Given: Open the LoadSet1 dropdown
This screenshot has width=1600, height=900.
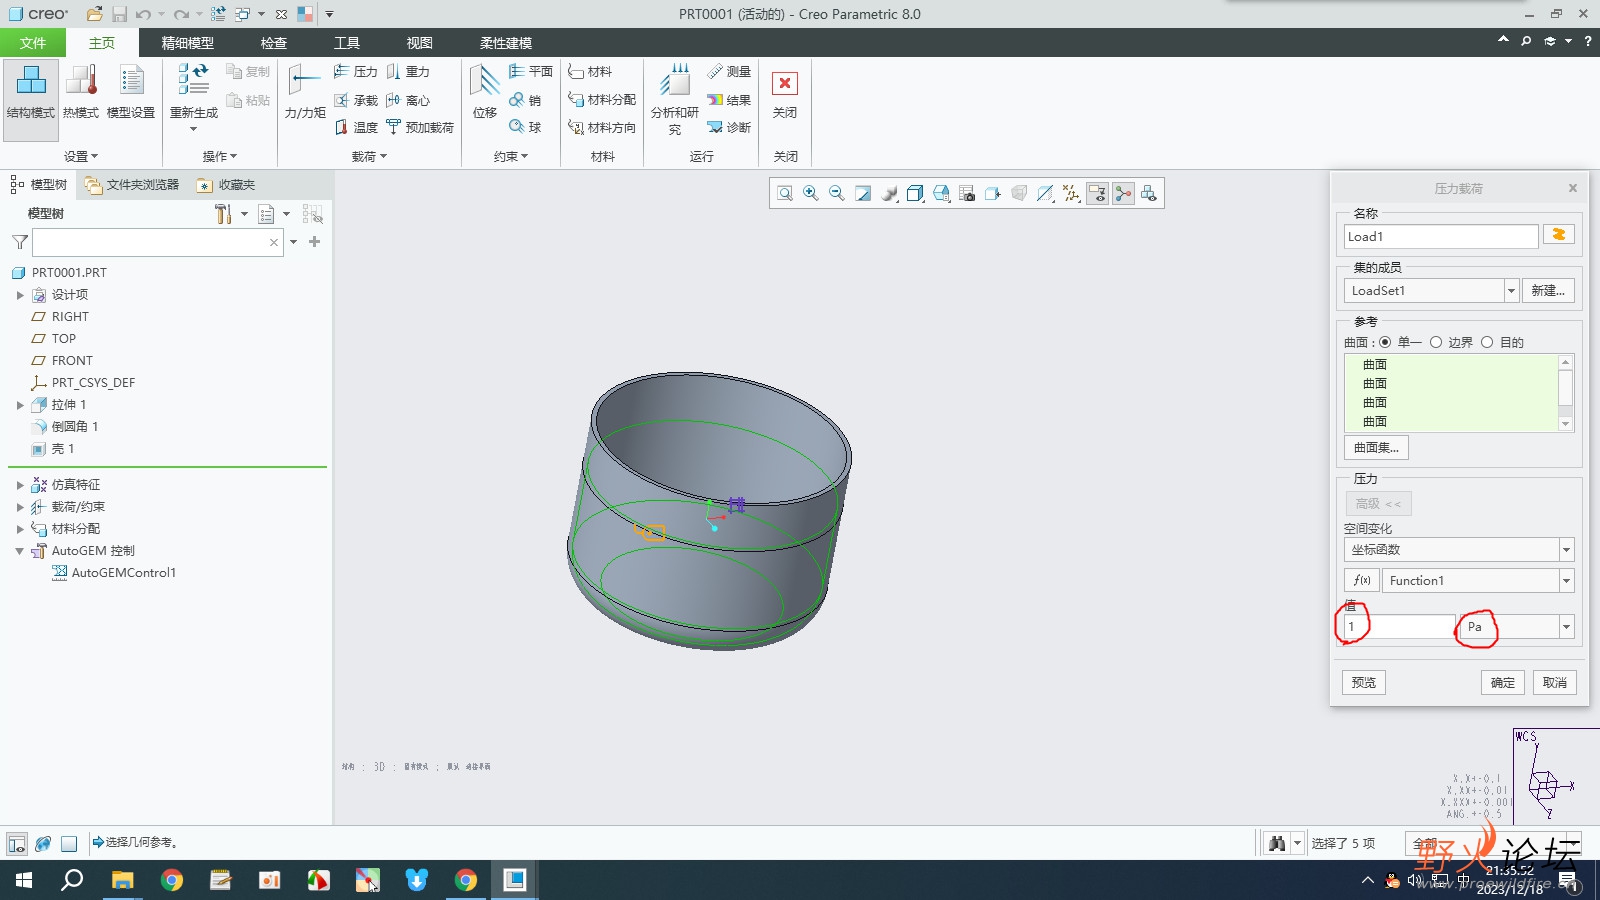Looking at the screenshot, I should (1511, 291).
